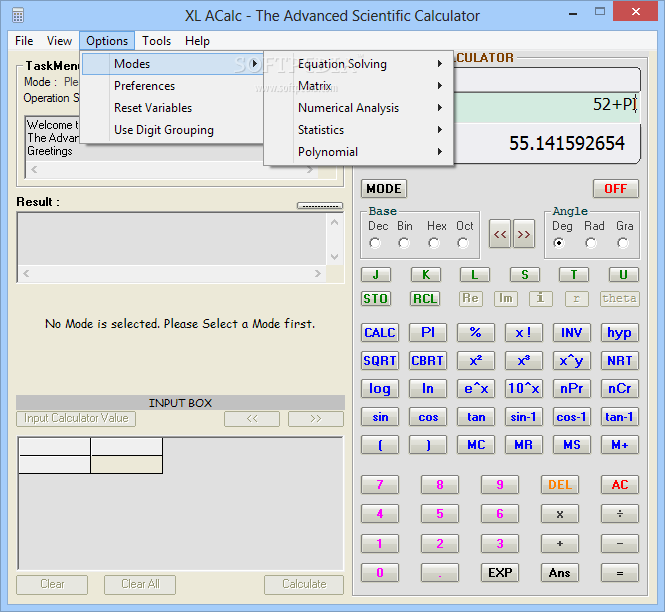Viewport: 665px width, 612px height.
Task: Click the cursor move left << button
Action: click(500, 234)
